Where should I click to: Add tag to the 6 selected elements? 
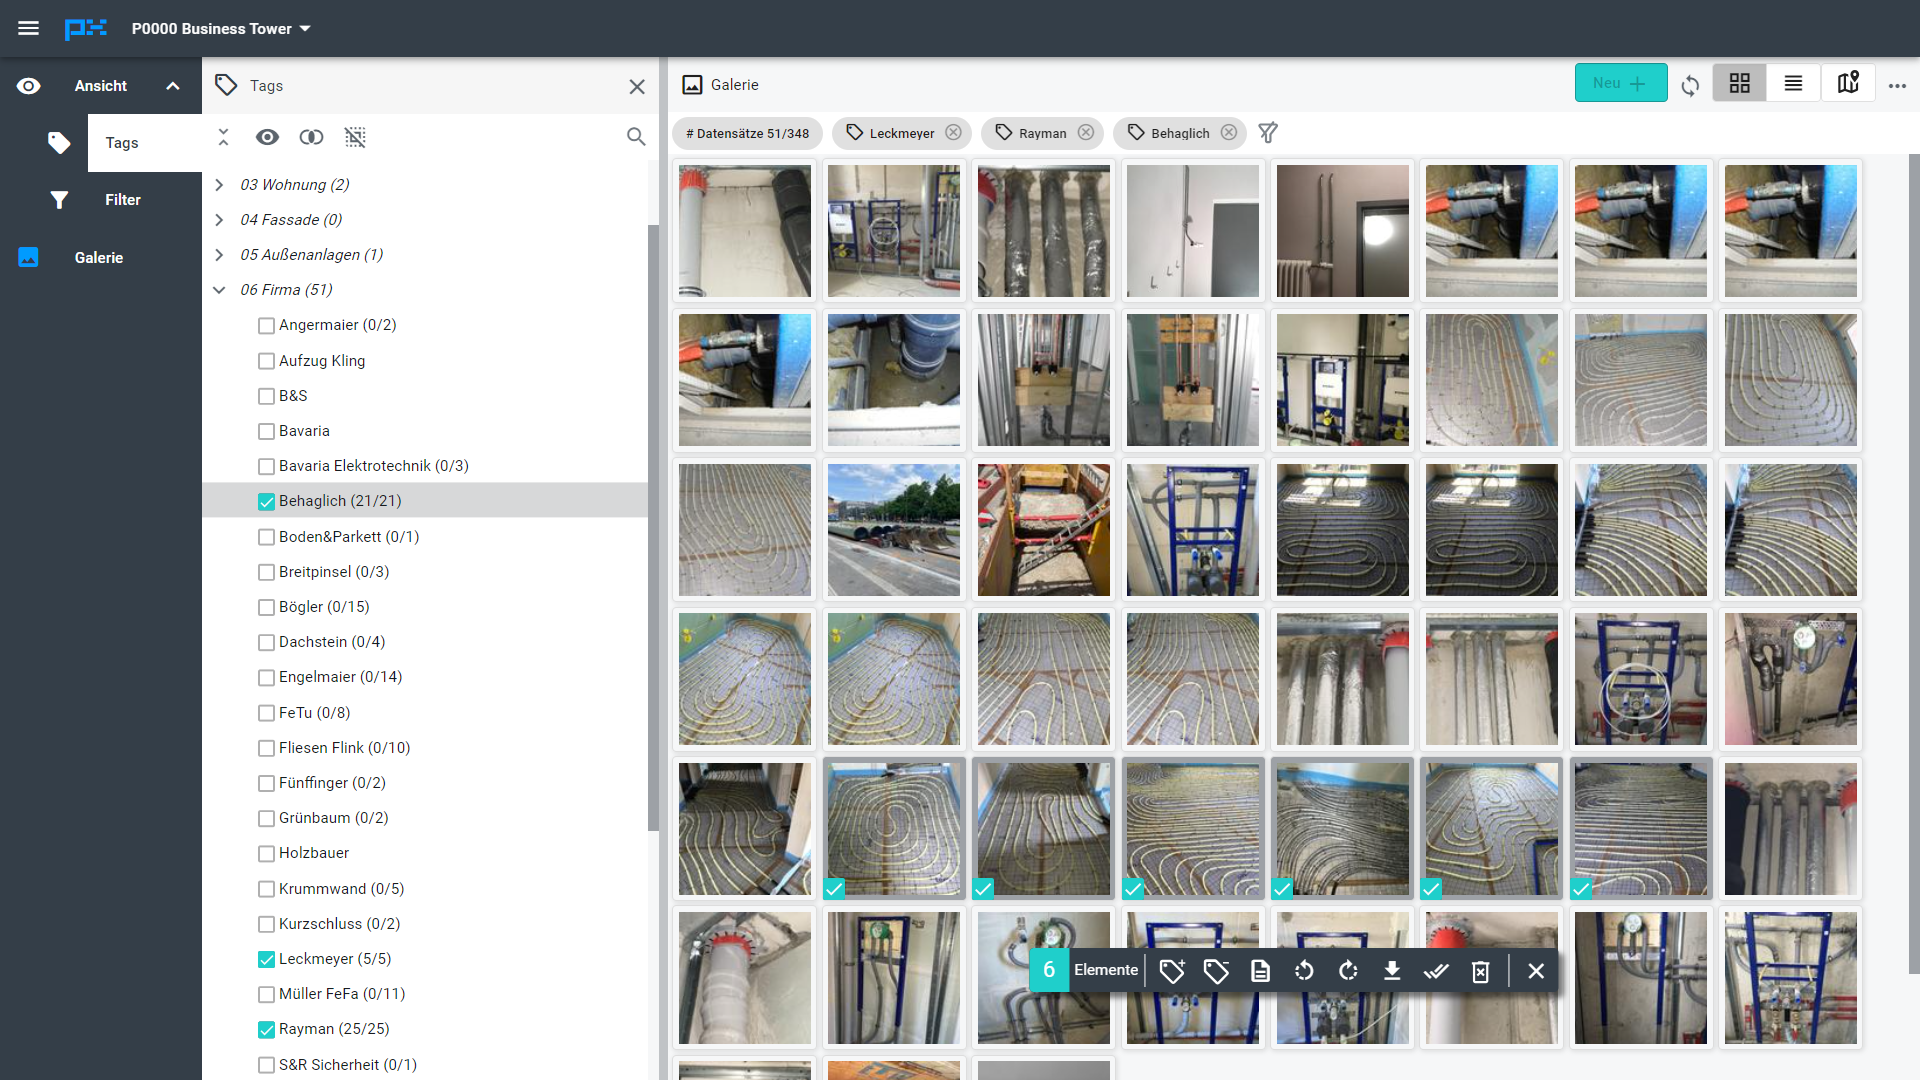pos(1172,971)
